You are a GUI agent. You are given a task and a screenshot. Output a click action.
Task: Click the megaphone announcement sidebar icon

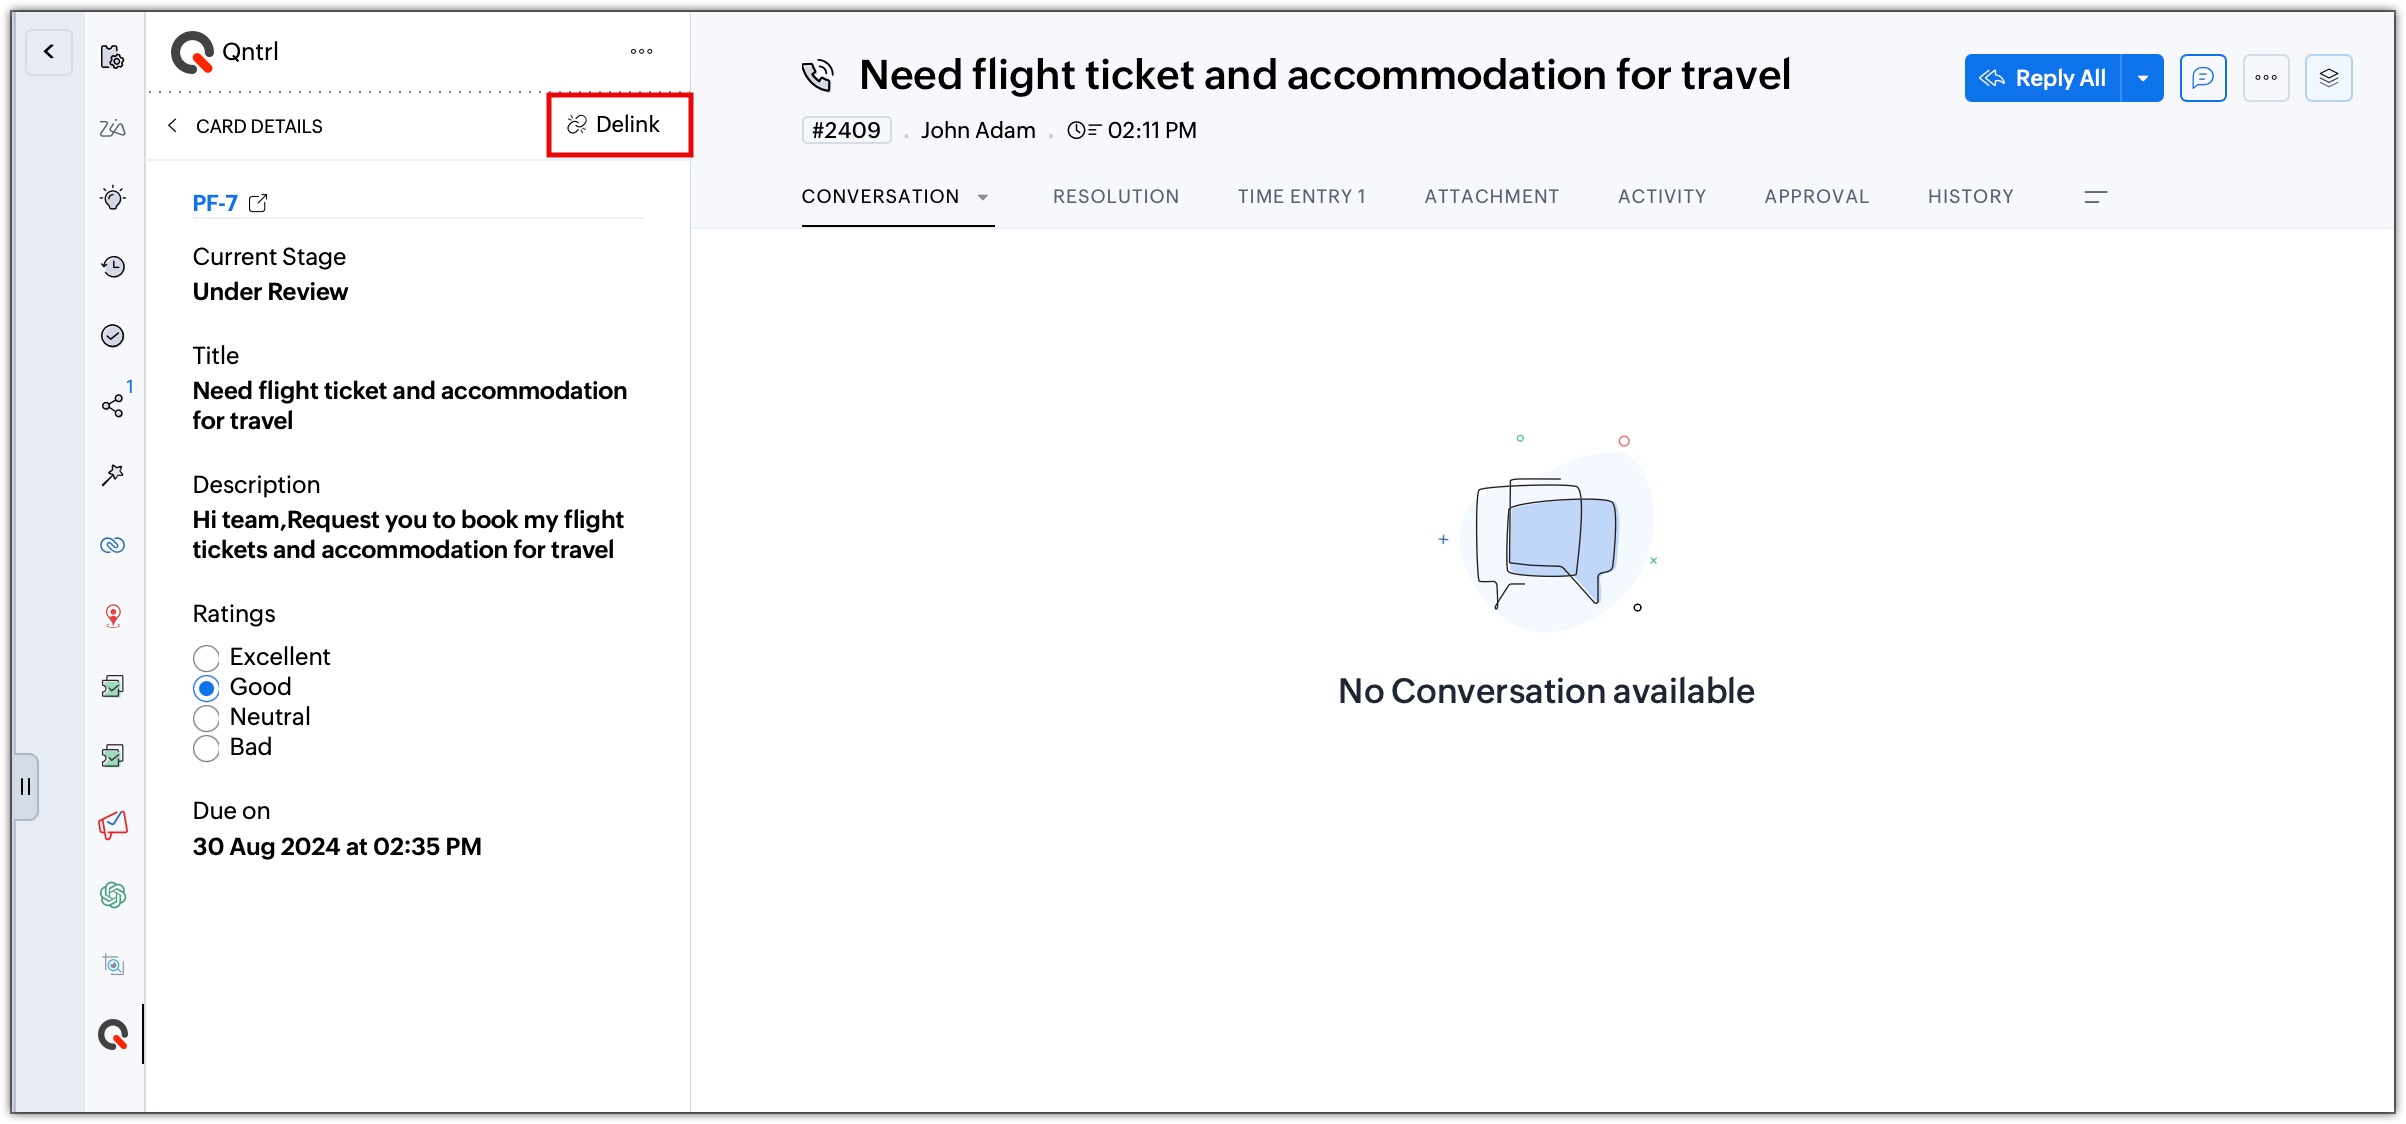click(113, 825)
